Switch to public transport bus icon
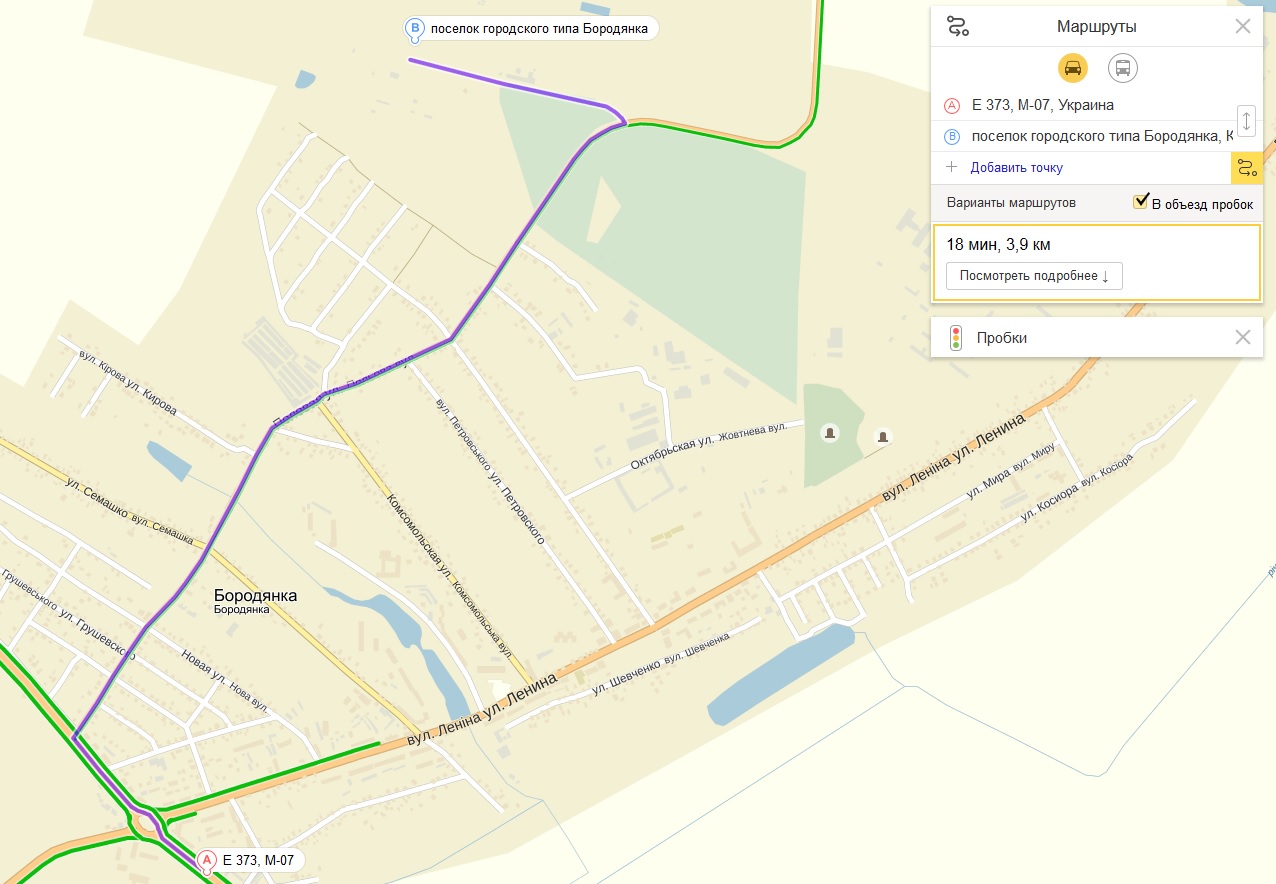Screen dimensions: 1276x884 (1123, 68)
